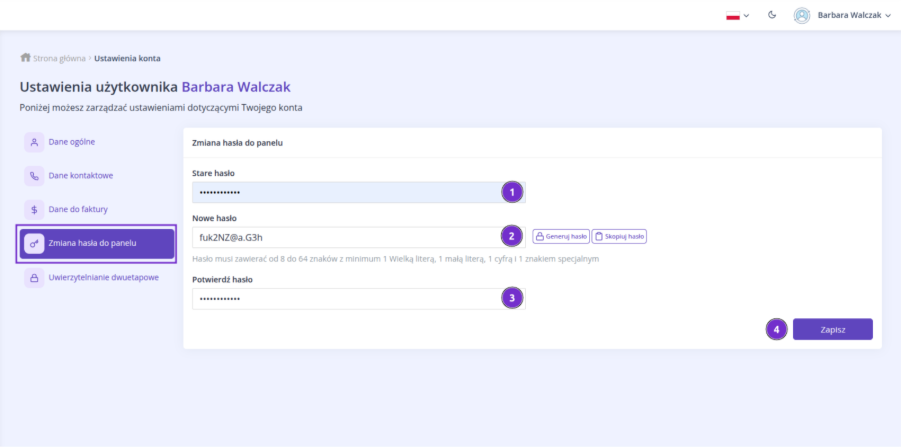Click the phone icon beside Dane kontaktowe

point(34,175)
